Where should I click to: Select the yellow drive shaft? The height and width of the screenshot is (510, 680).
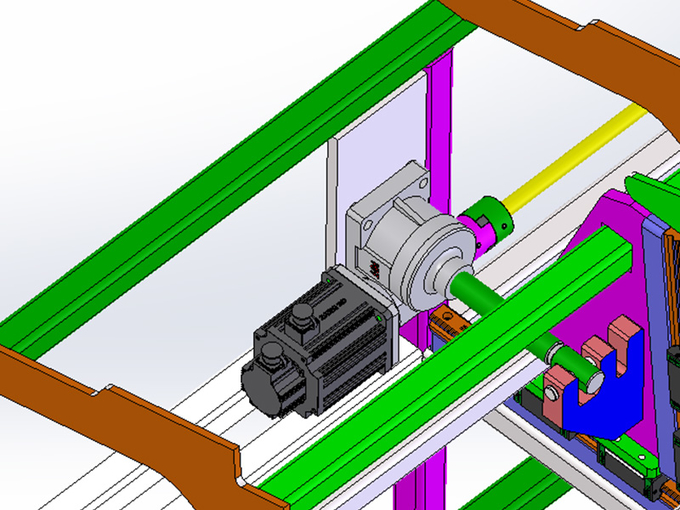(x=577, y=158)
